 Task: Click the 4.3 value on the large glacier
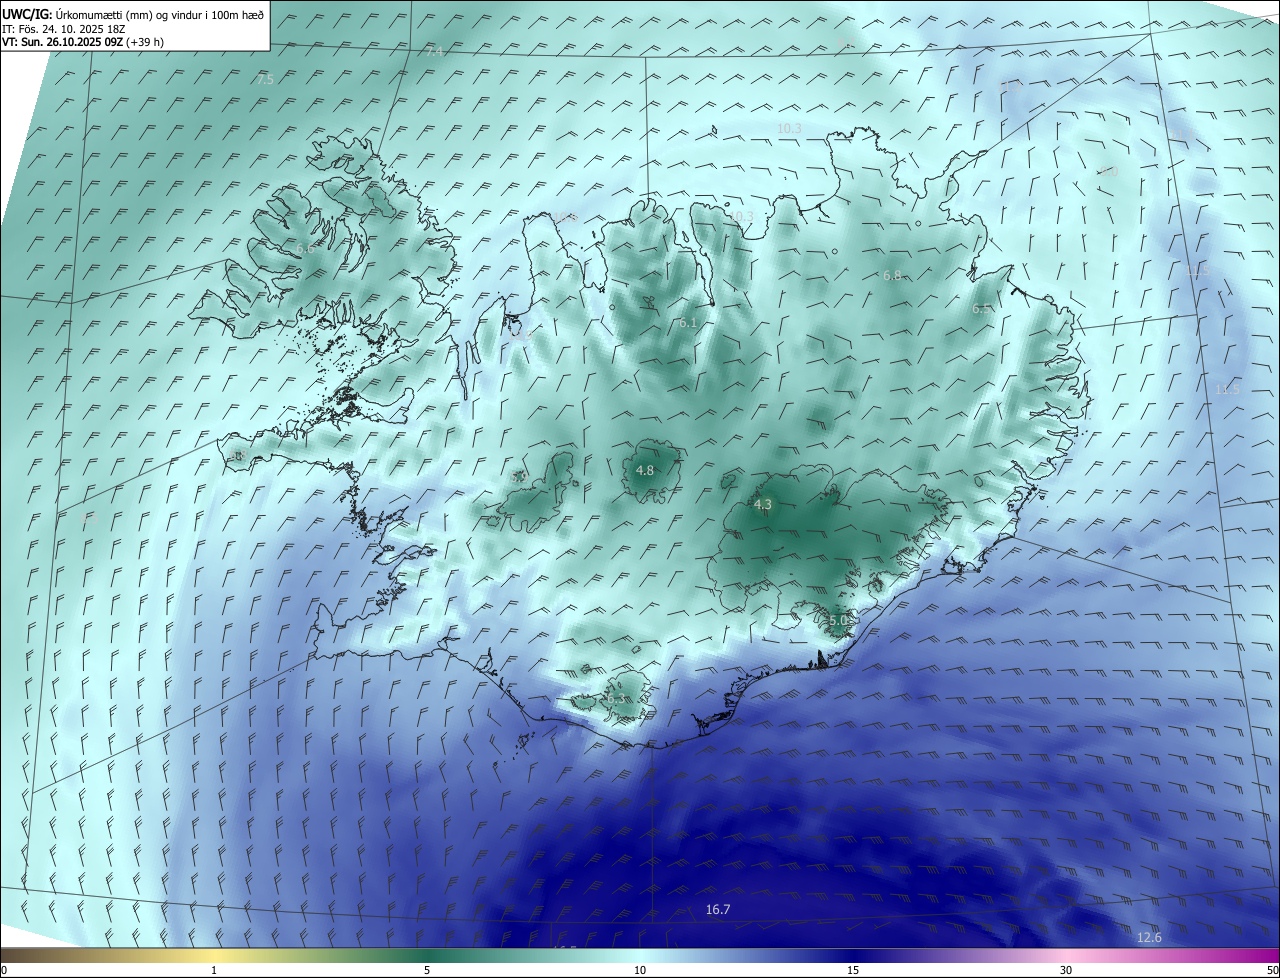click(x=763, y=505)
